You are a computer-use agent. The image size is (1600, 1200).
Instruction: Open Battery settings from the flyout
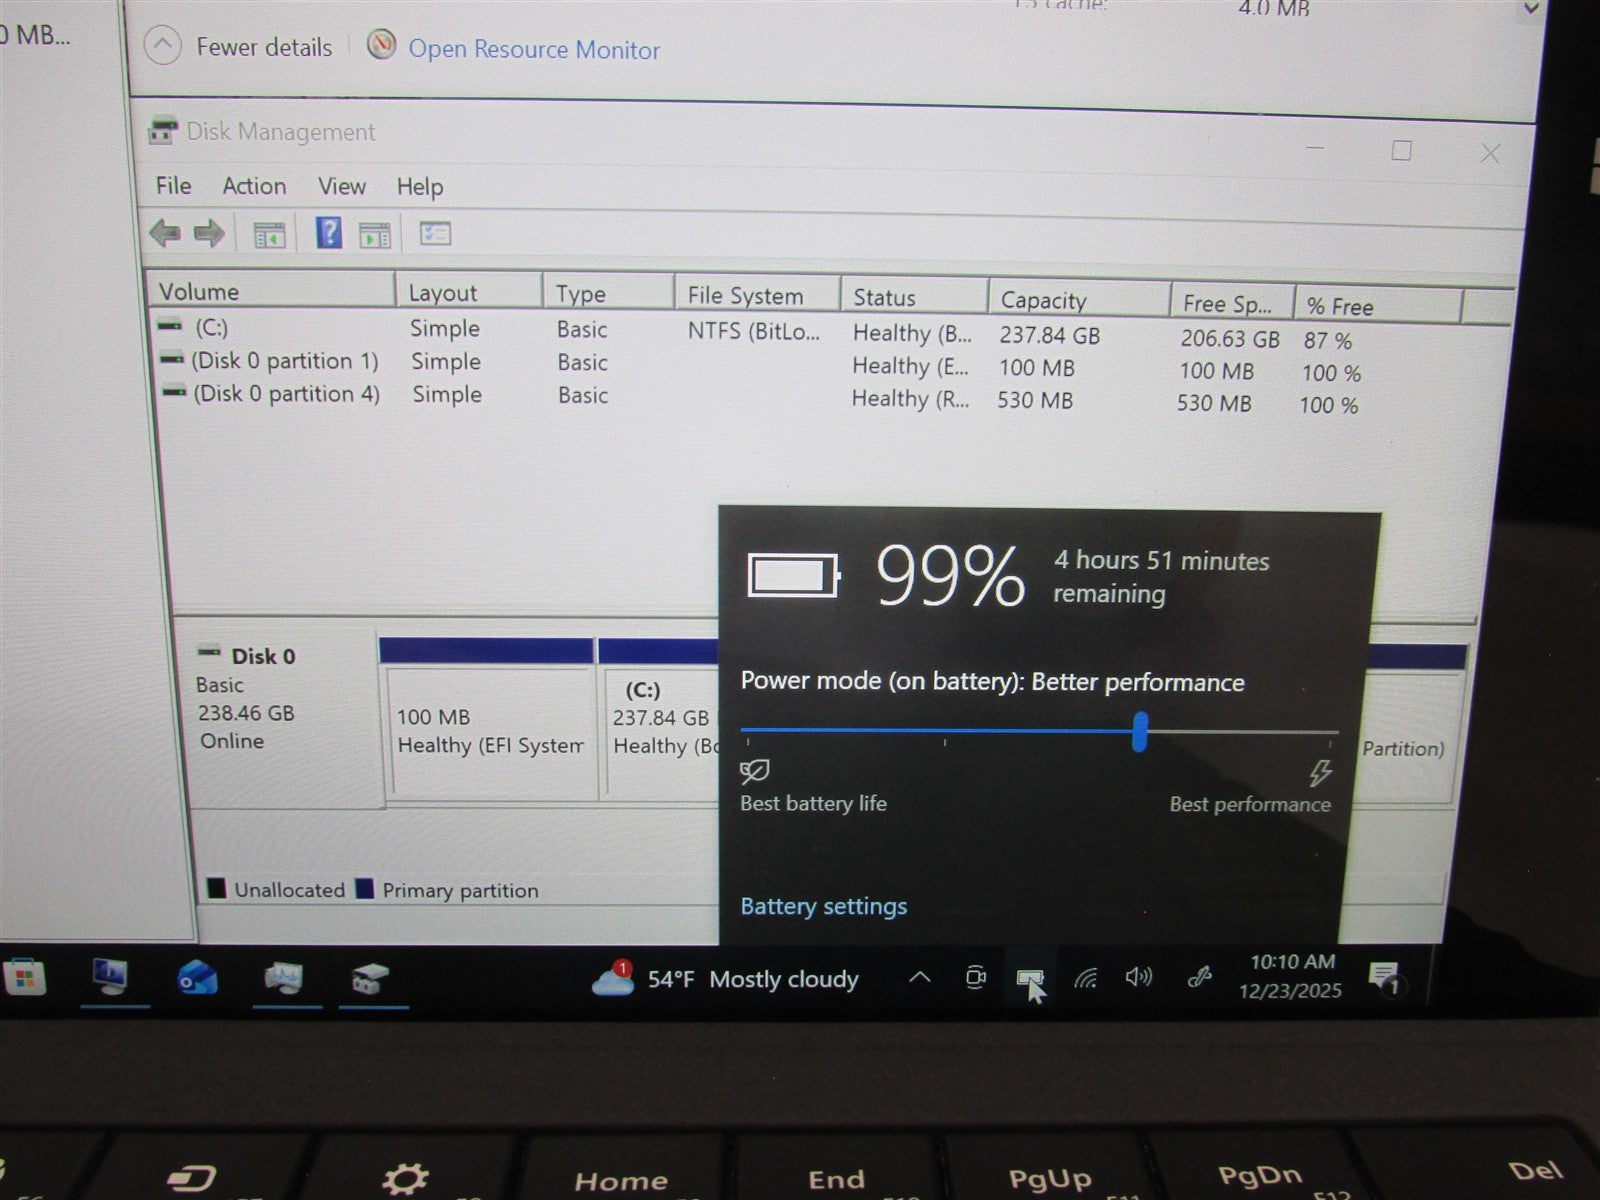pyautogui.click(x=823, y=906)
